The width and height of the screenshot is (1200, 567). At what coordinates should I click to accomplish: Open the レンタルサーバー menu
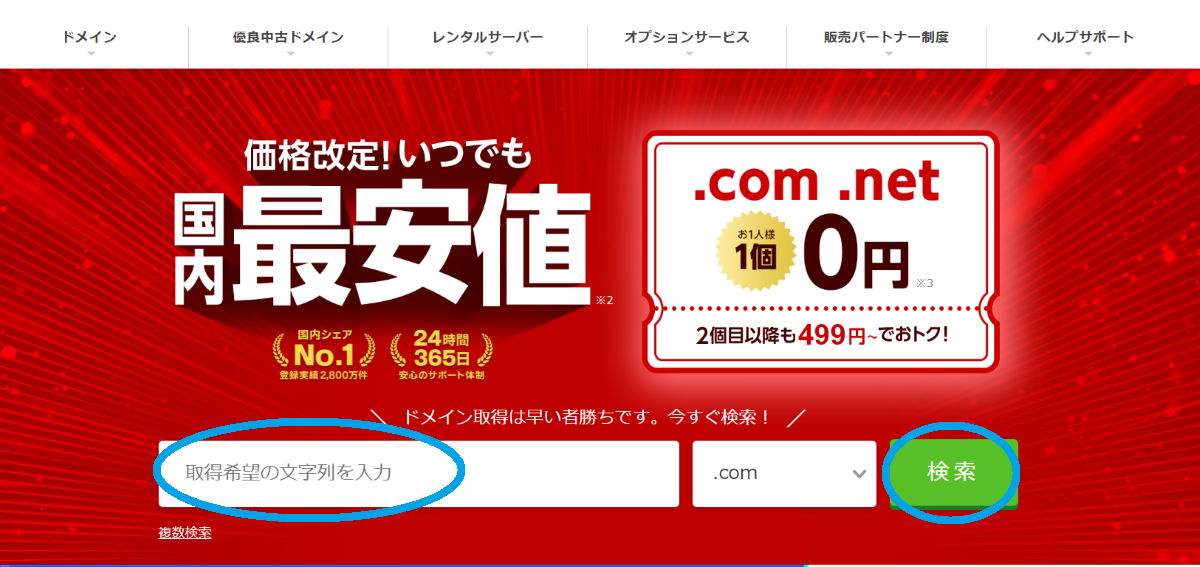click(x=488, y=38)
